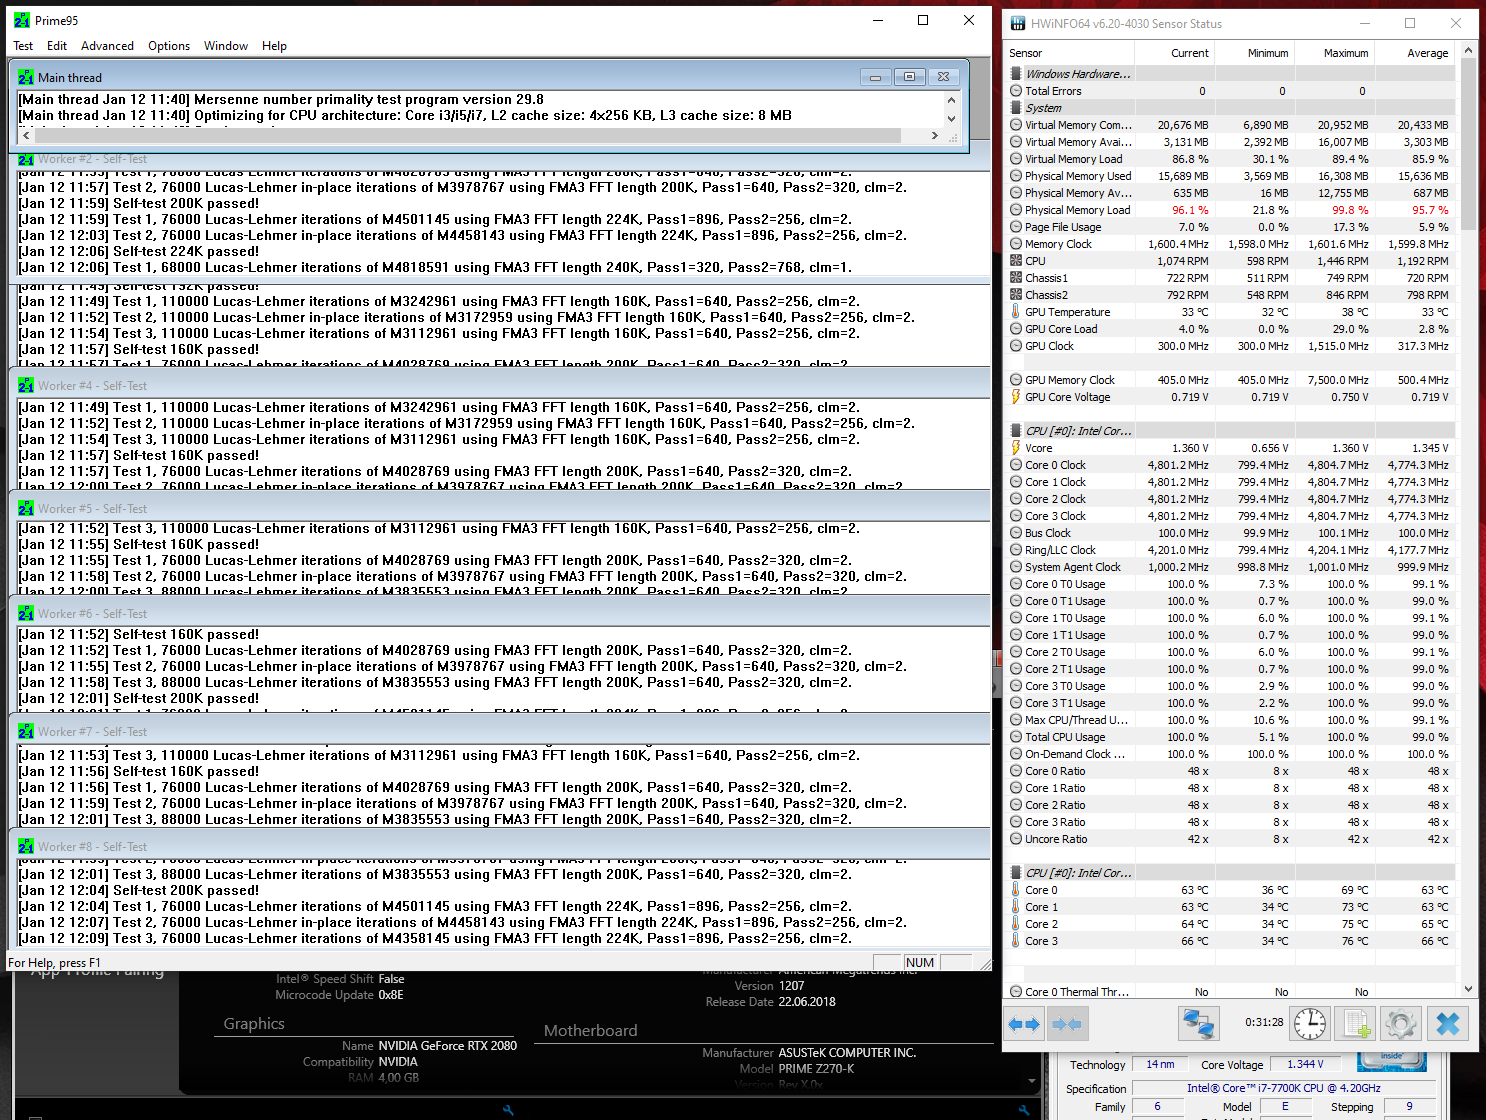Click the Intel Core i7-7700K specification field

pyautogui.click(x=1283, y=1088)
